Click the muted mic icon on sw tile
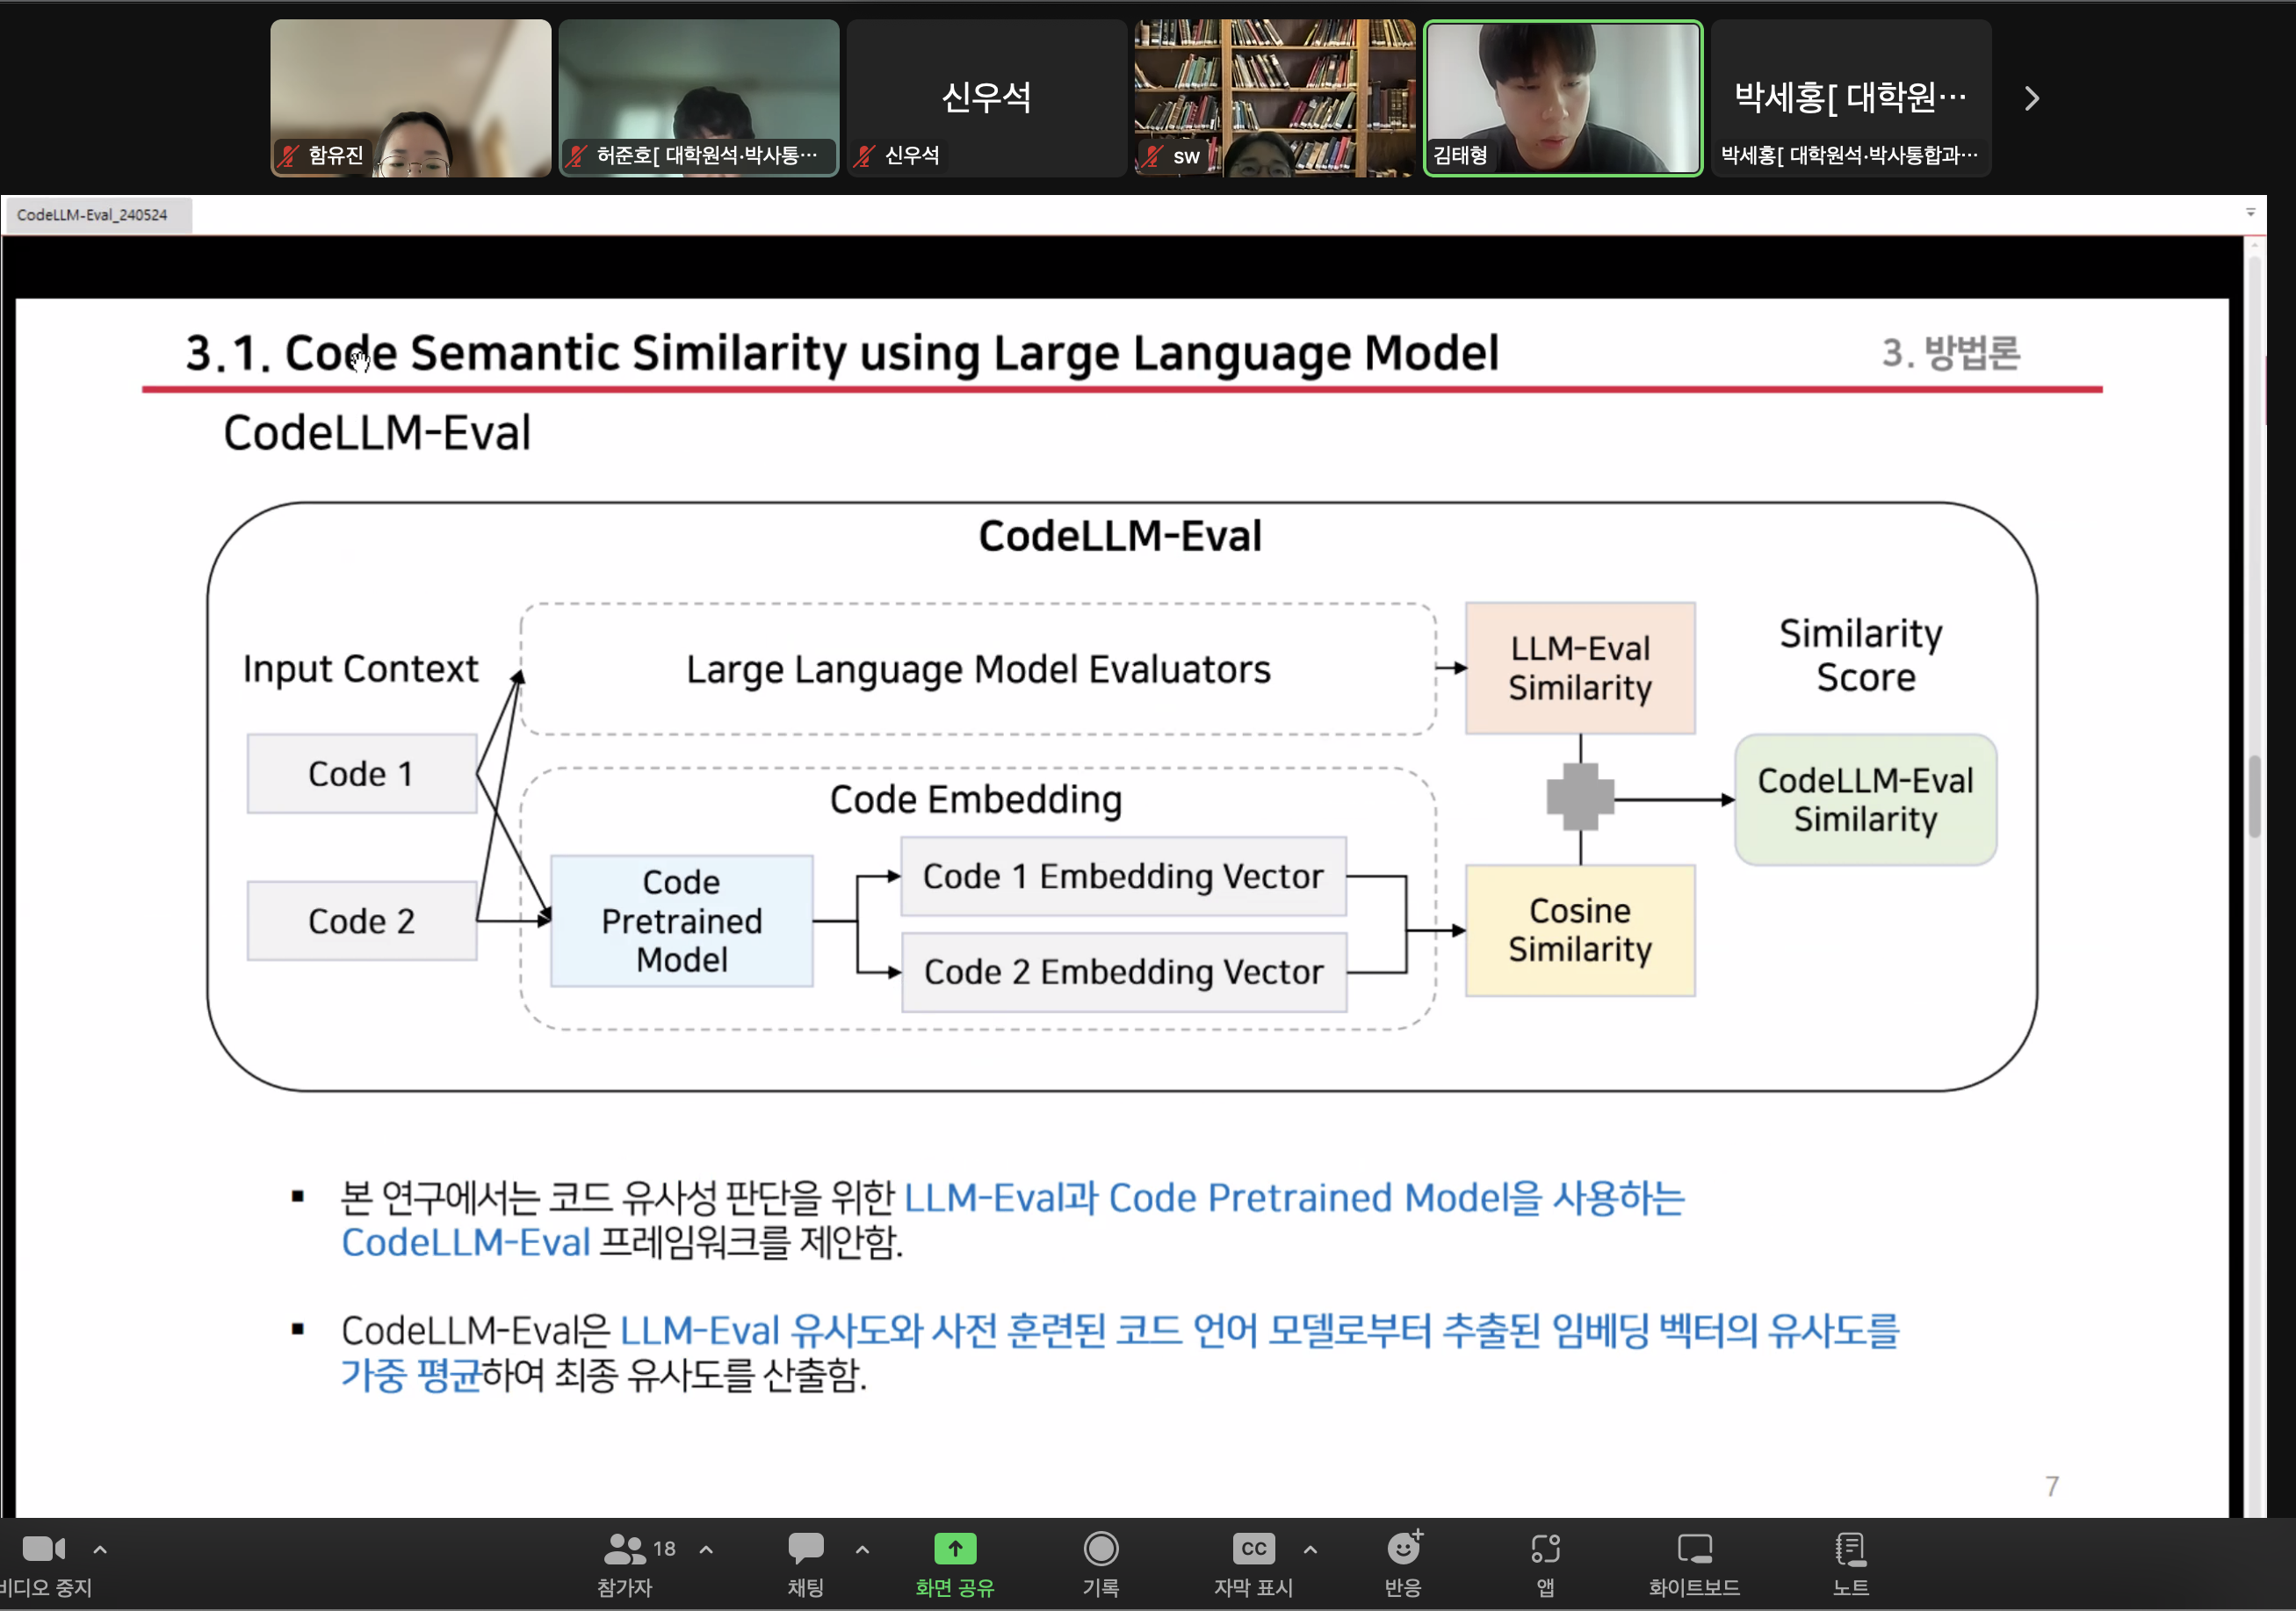Screen dimensions: 2296x1611 (1153, 155)
